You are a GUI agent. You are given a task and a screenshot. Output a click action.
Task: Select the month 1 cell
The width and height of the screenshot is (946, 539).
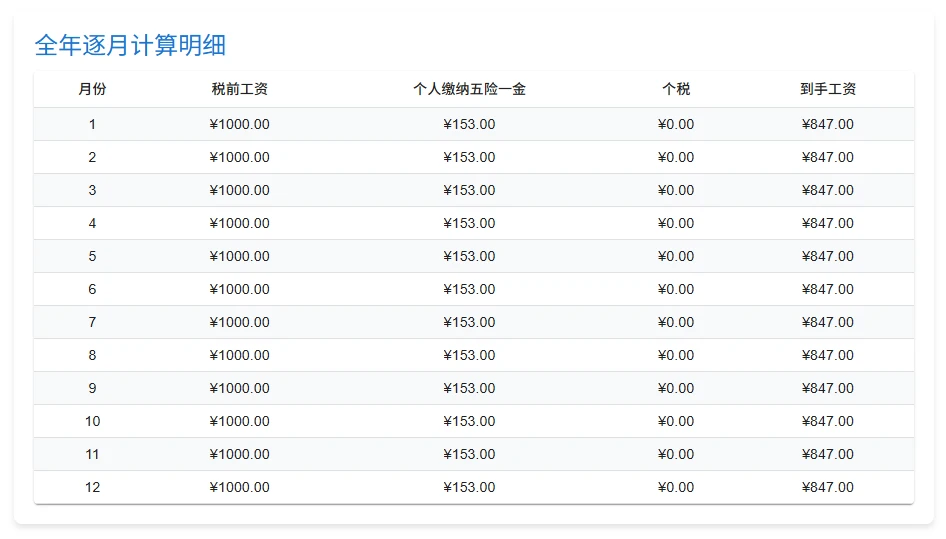(x=92, y=124)
